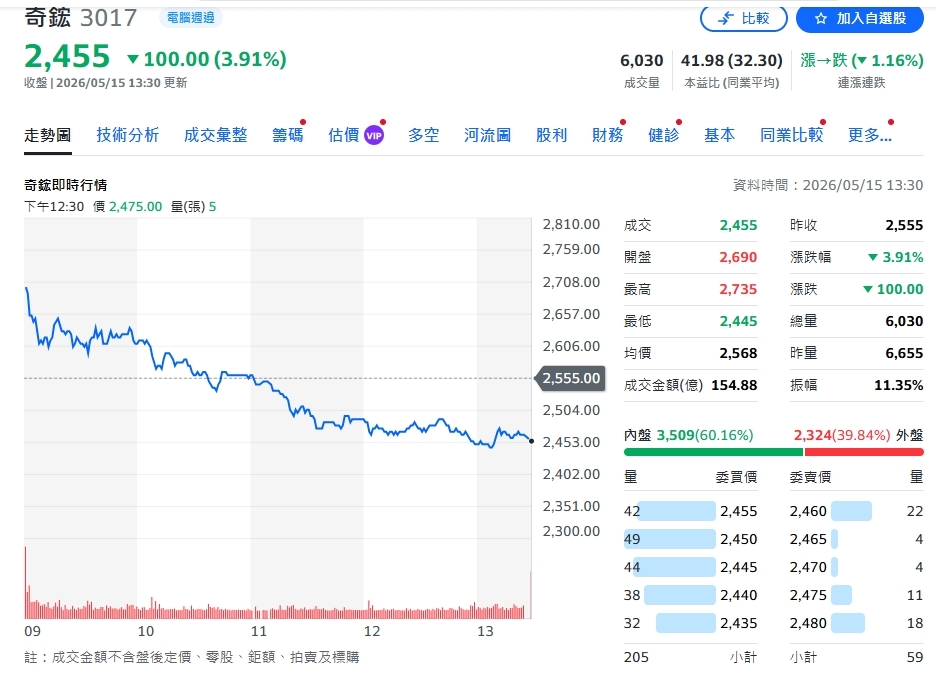The image size is (936, 682).
Task: Click the red 外盤 ratio bar
Action: click(864, 452)
